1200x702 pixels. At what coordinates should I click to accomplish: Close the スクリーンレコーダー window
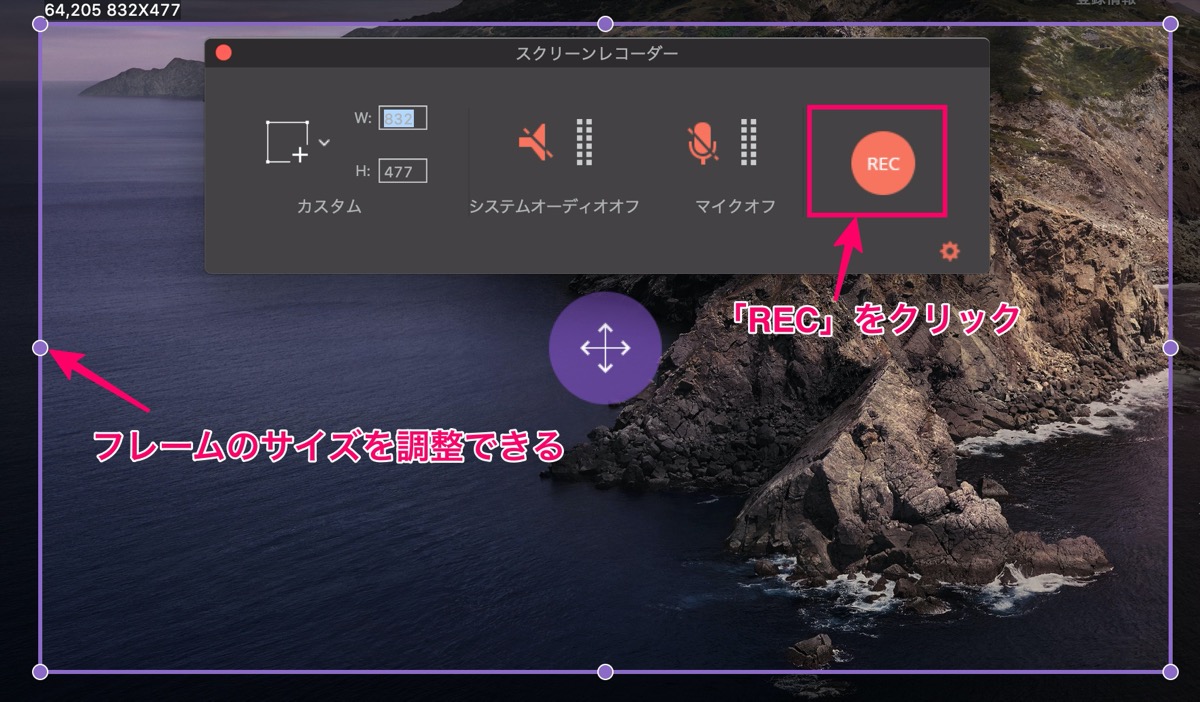click(x=224, y=52)
